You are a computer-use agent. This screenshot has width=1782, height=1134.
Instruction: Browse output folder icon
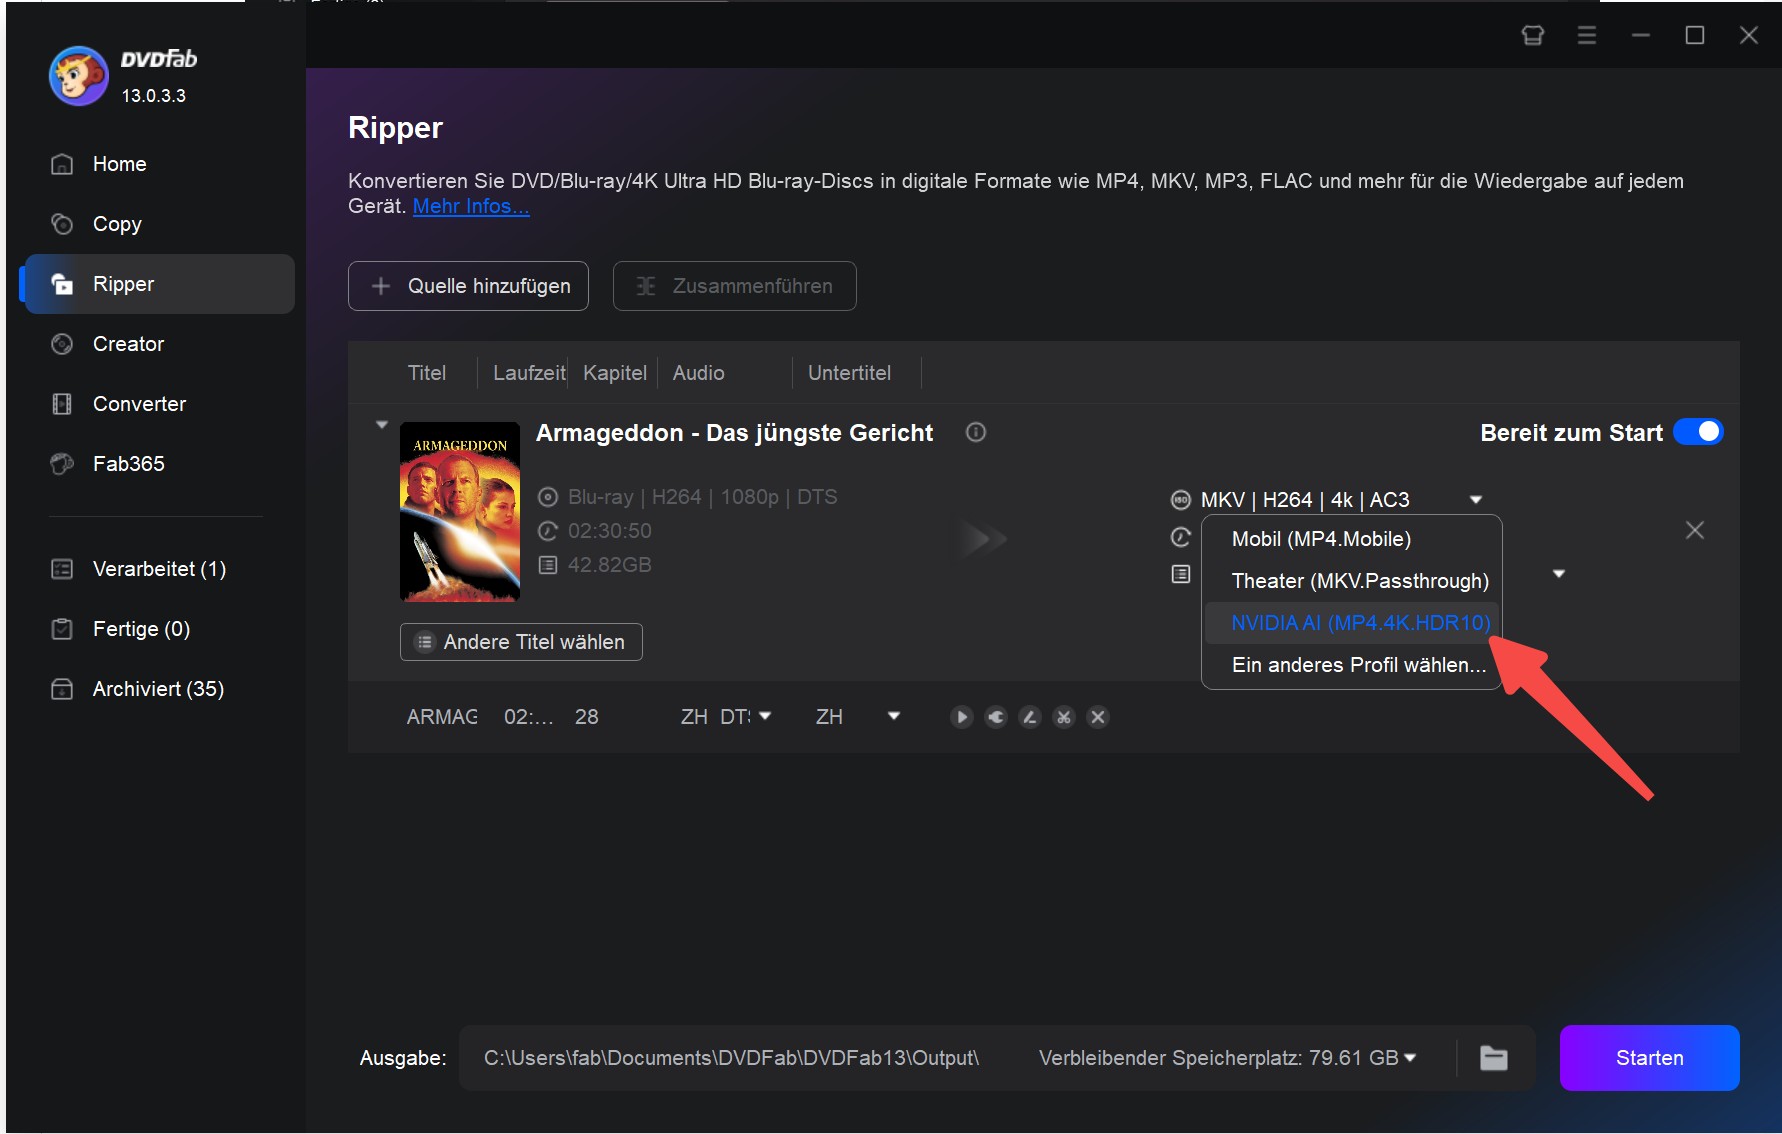tap(1494, 1058)
